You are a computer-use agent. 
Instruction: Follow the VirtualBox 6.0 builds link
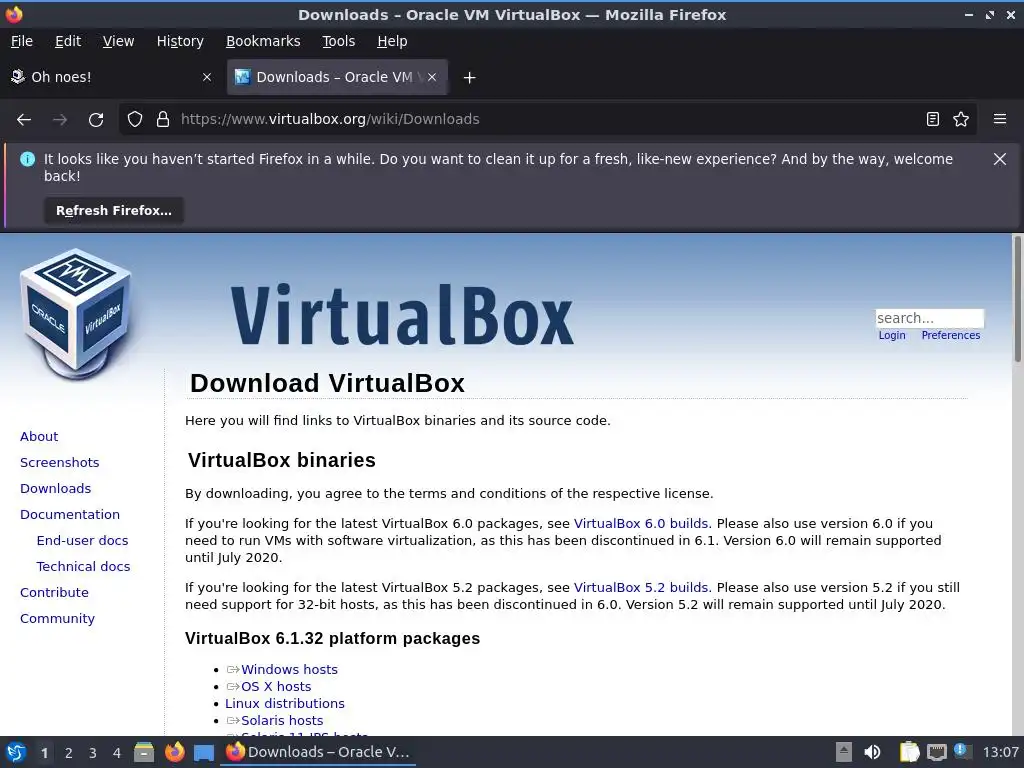(x=643, y=524)
